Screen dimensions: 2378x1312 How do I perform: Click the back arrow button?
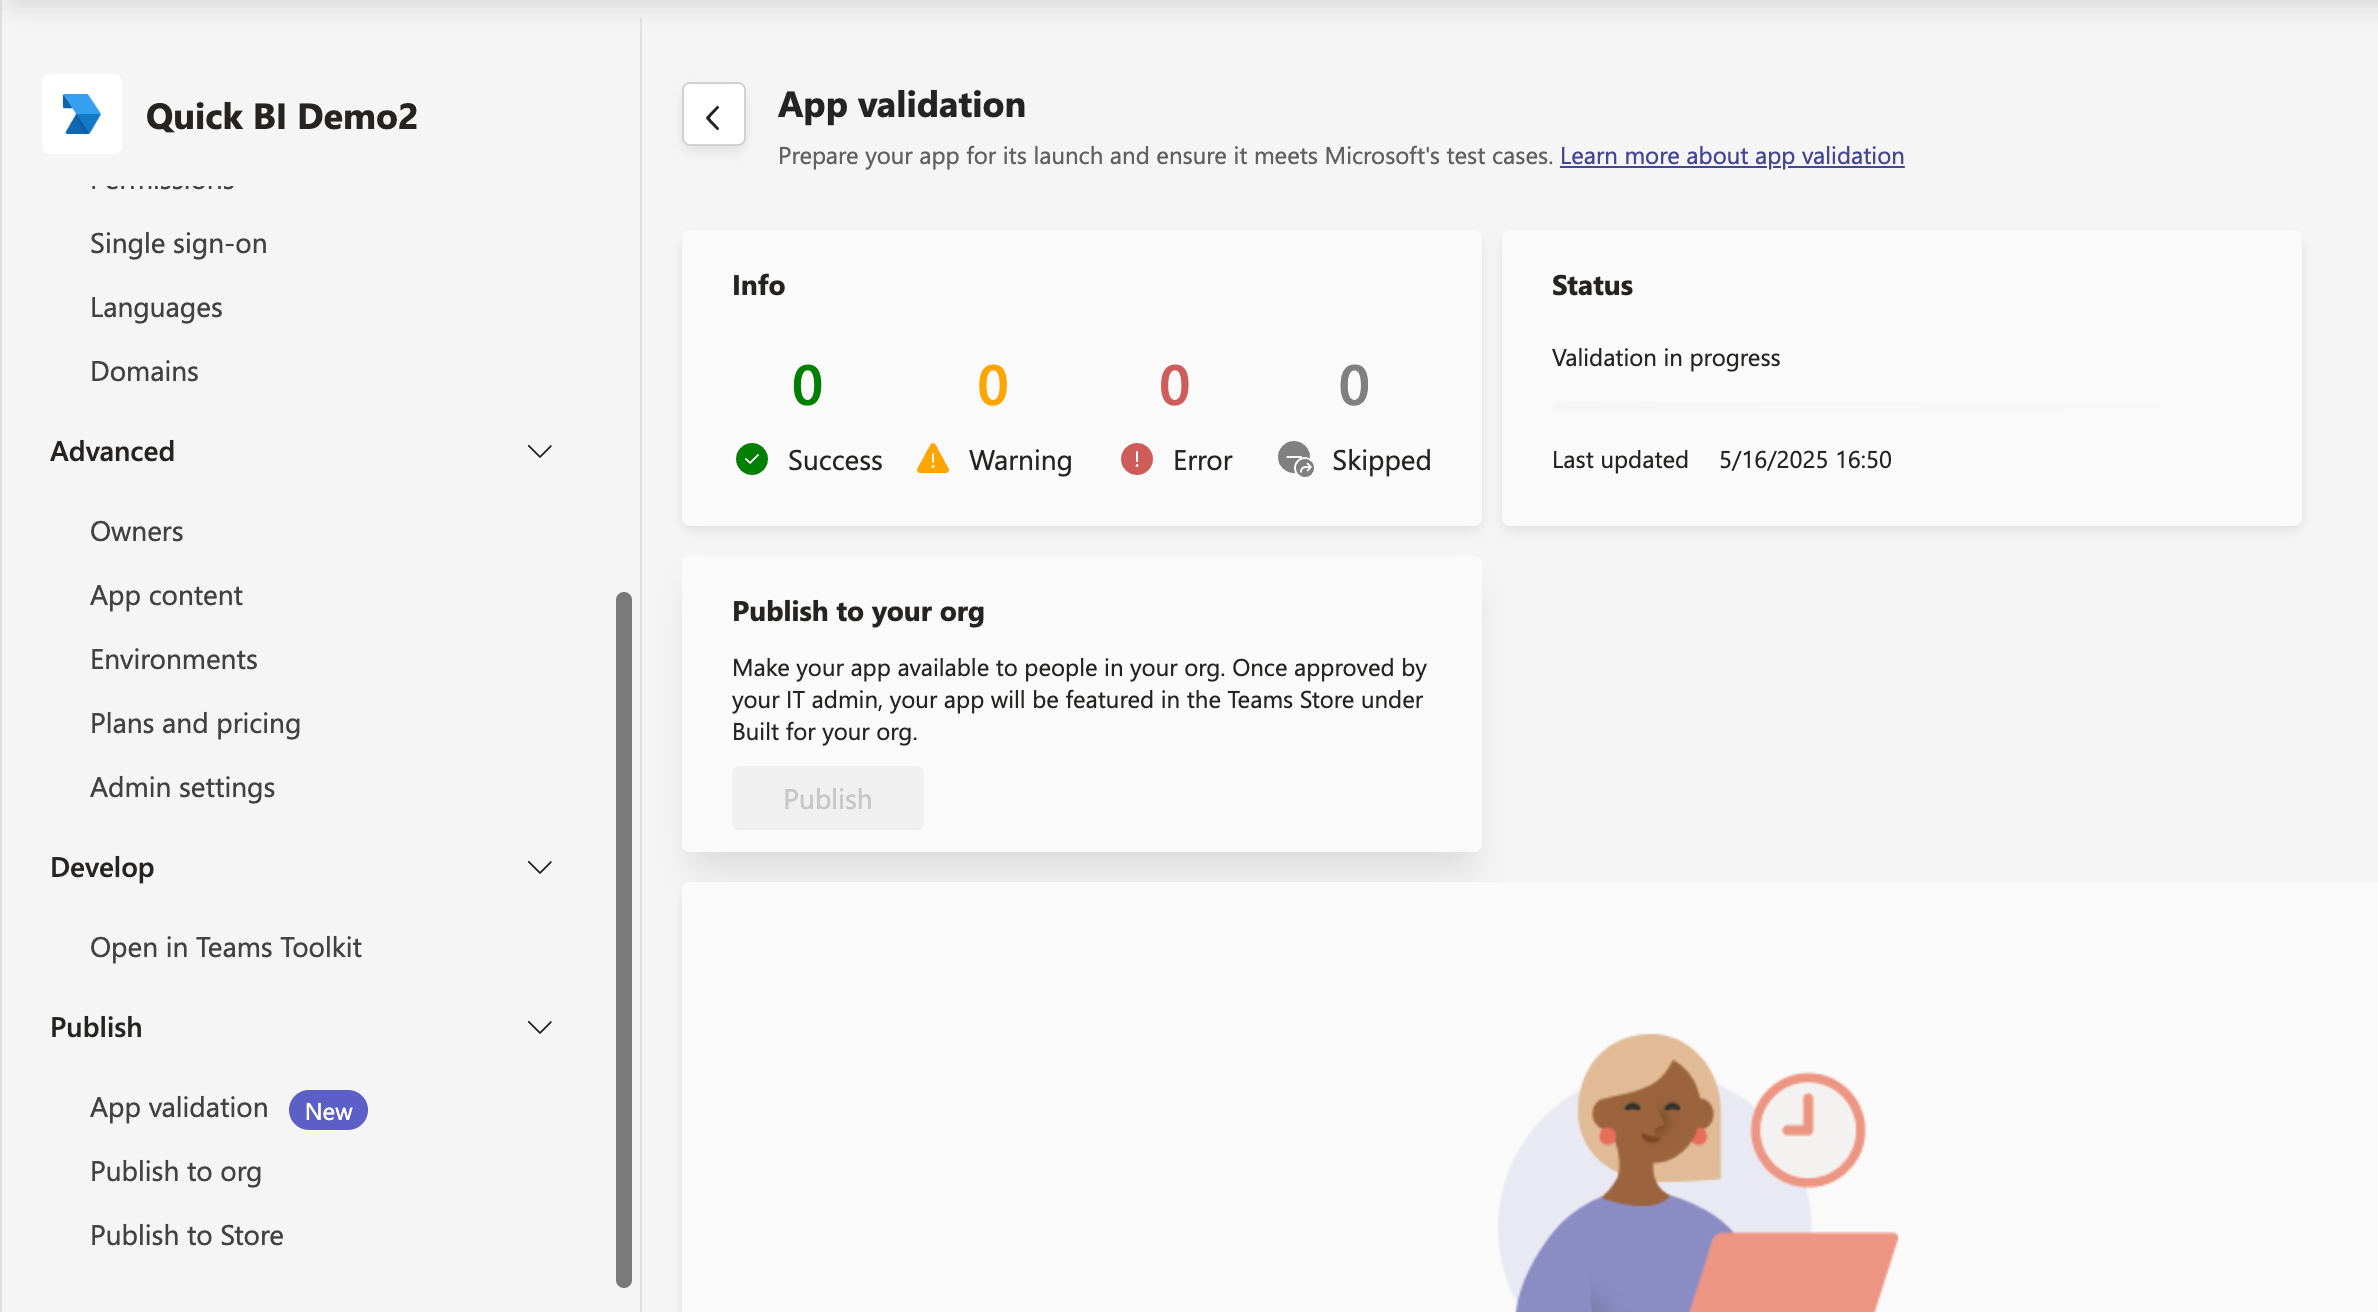[713, 116]
